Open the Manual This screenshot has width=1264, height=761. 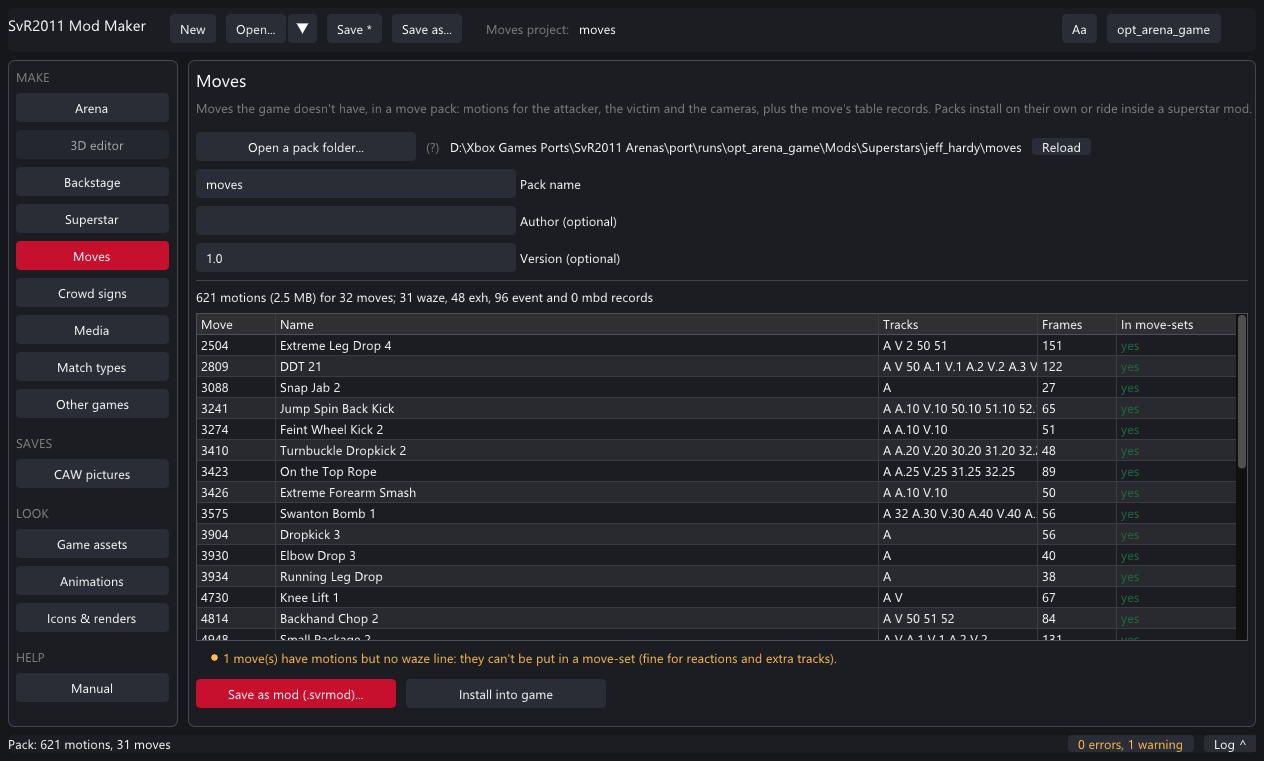(x=92, y=688)
